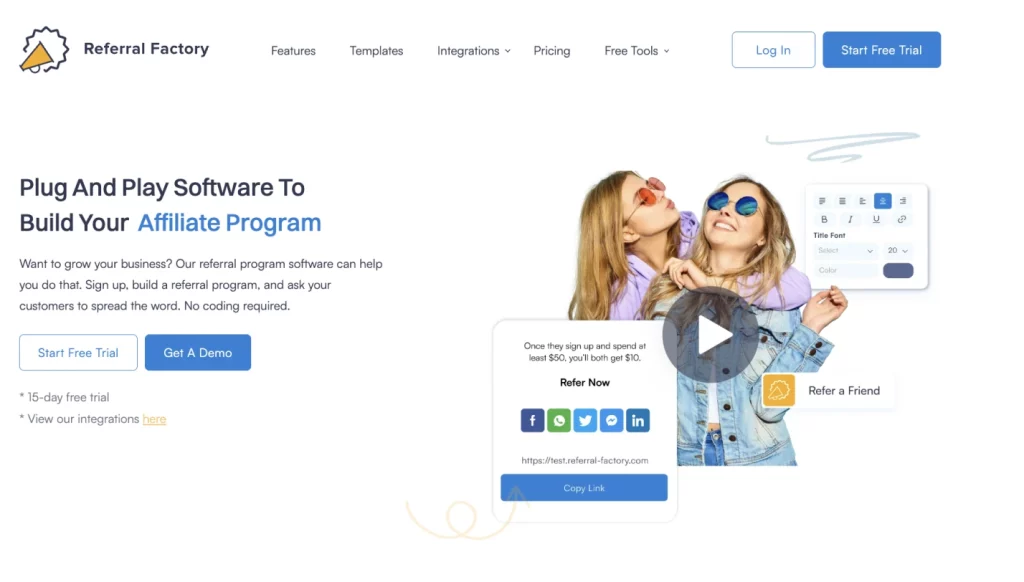Click the Referral Factory megaphone logo
The height and width of the screenshot is (582, 1024).
[x=44, y=50]
